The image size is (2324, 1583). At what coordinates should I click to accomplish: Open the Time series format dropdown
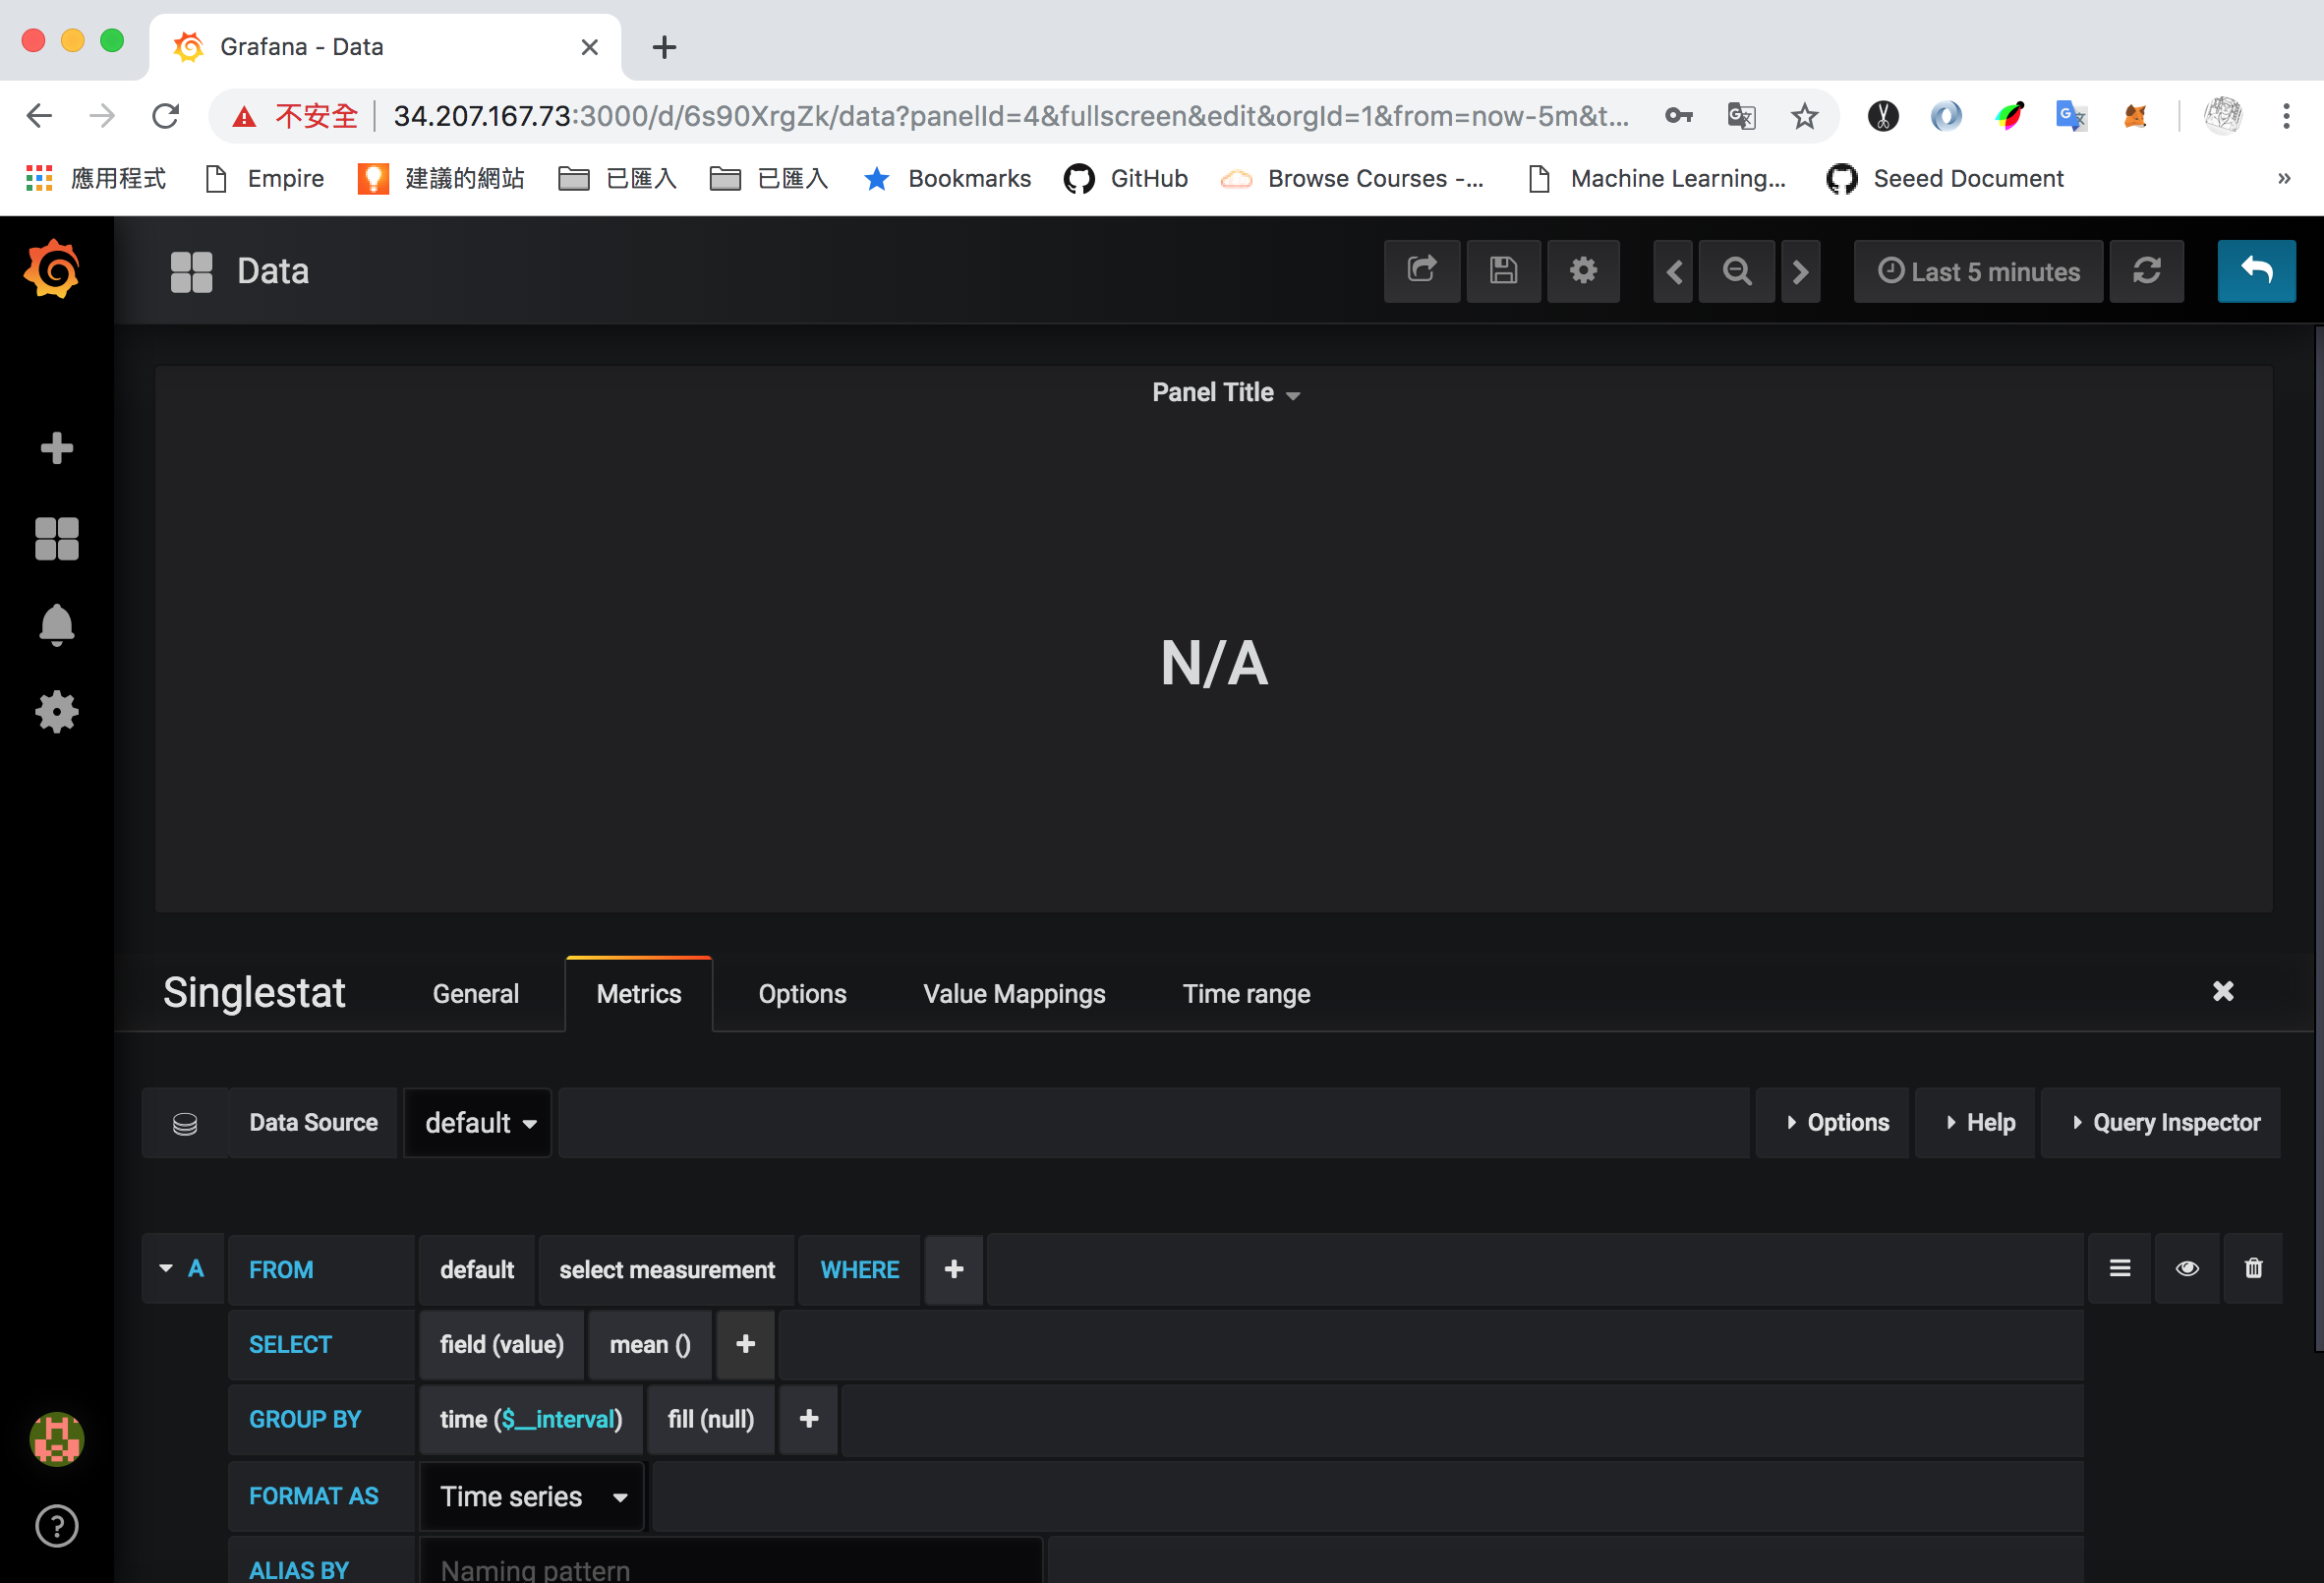tap(532, 1496)
